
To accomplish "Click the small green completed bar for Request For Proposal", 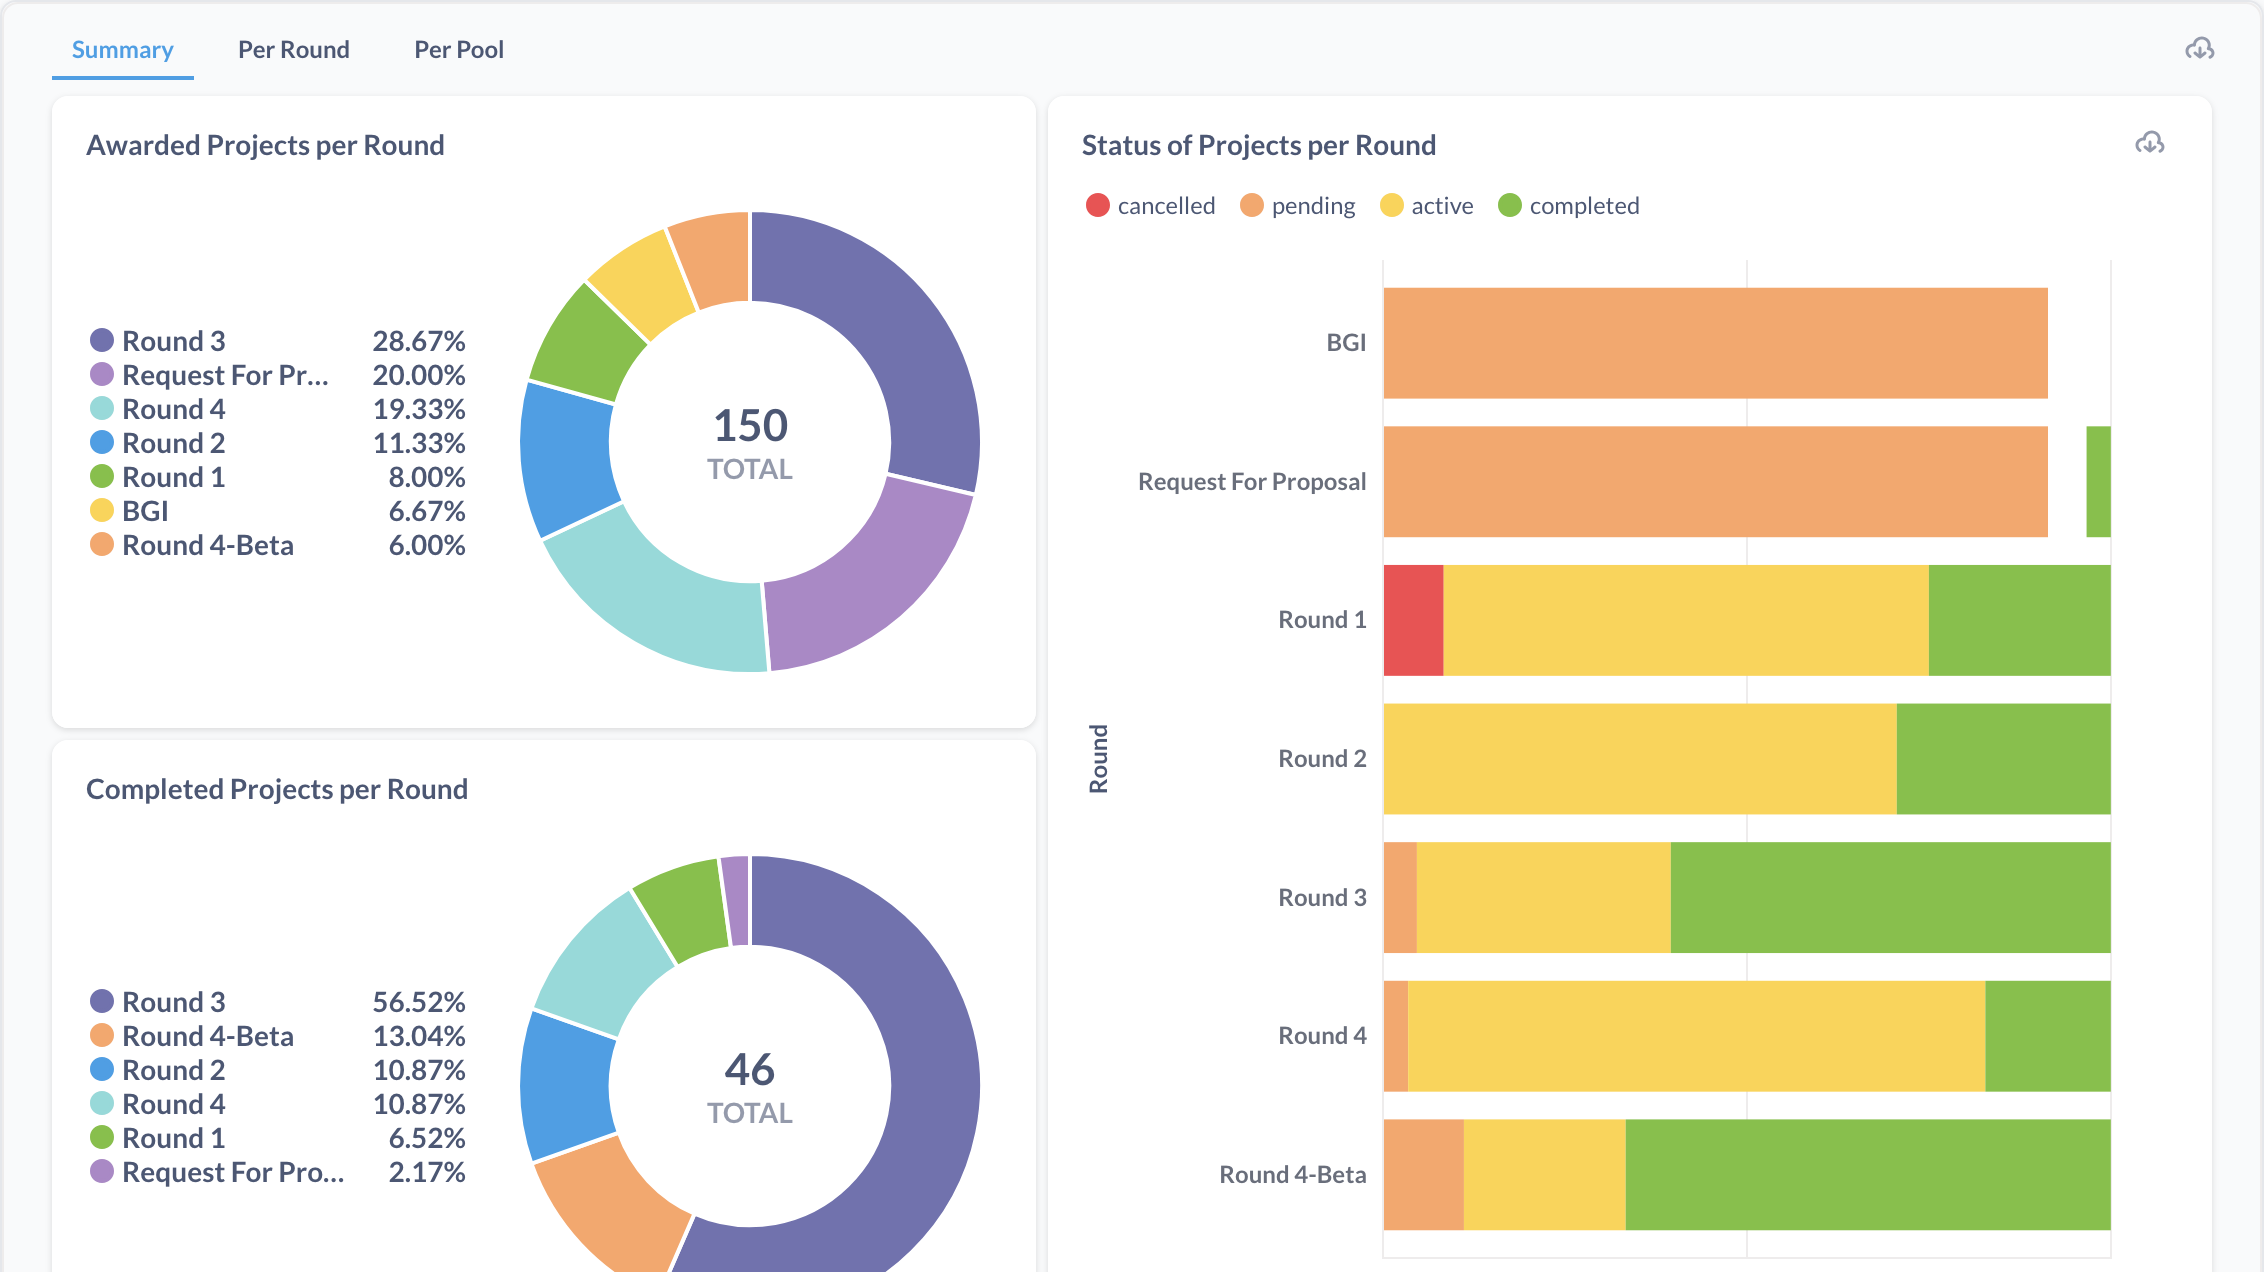I will [2098, 482].
